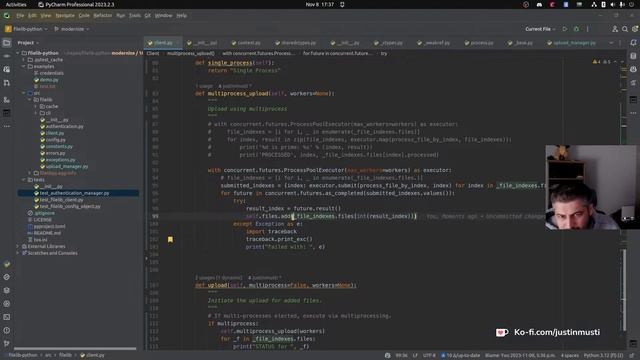
Task: Open the Python Console icon
Action: tap(7, 264)
